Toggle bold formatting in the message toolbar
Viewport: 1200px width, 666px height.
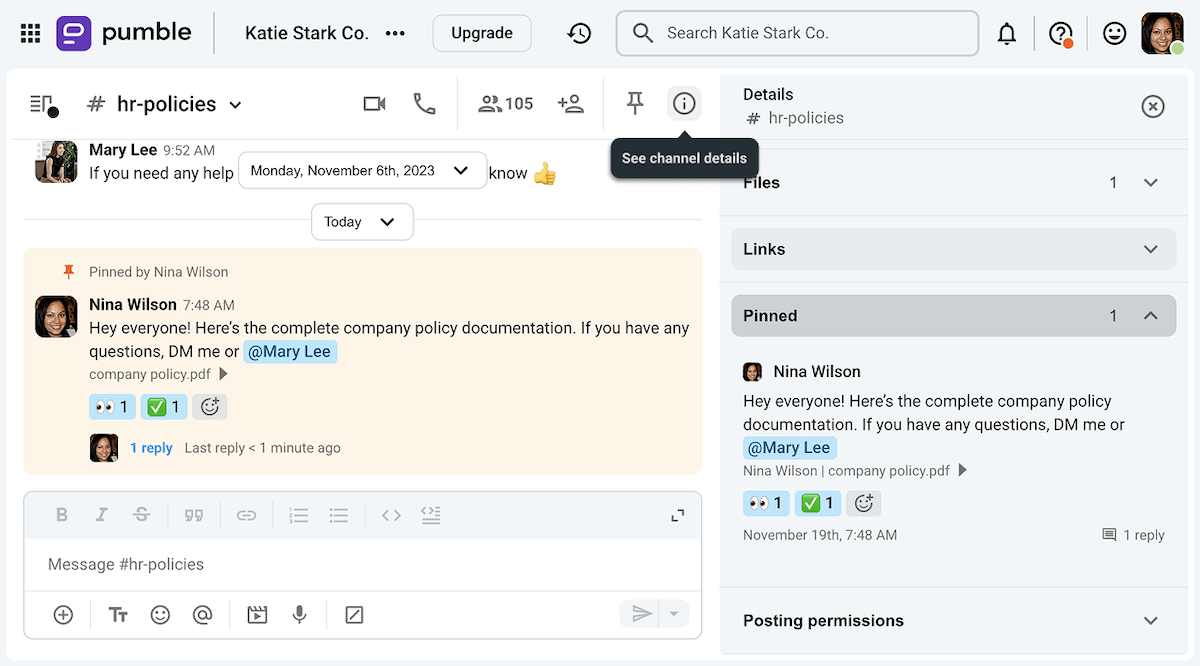click(62, 514)
